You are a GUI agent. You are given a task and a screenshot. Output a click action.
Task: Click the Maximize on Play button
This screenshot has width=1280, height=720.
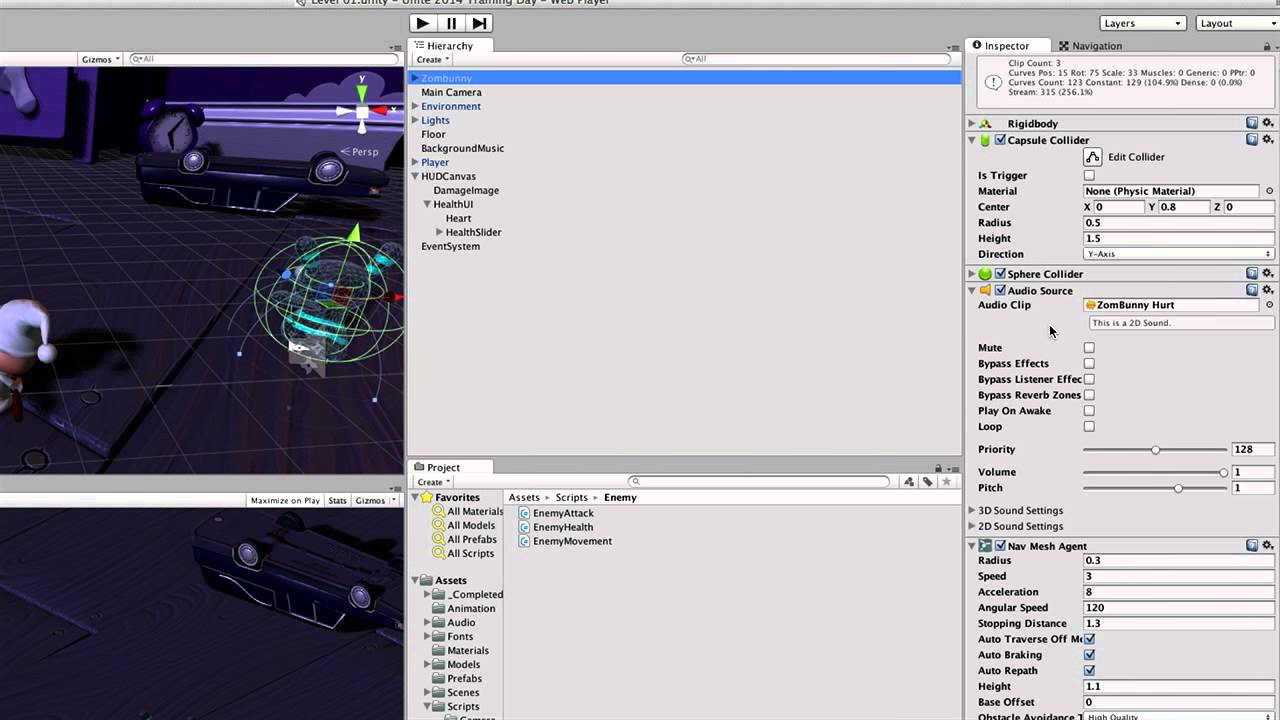coord(285,501)
